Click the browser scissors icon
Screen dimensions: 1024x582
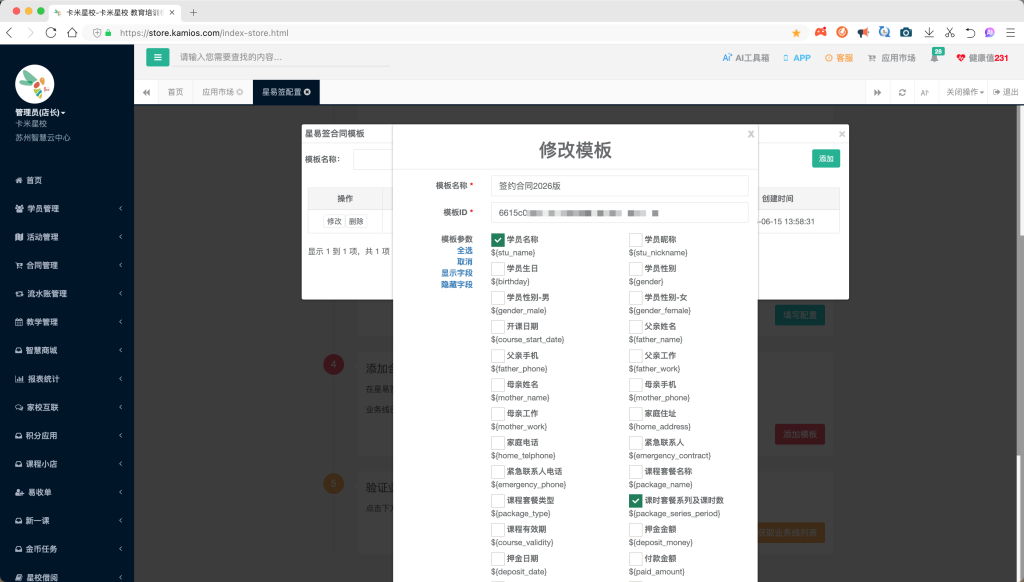[950, 33]
